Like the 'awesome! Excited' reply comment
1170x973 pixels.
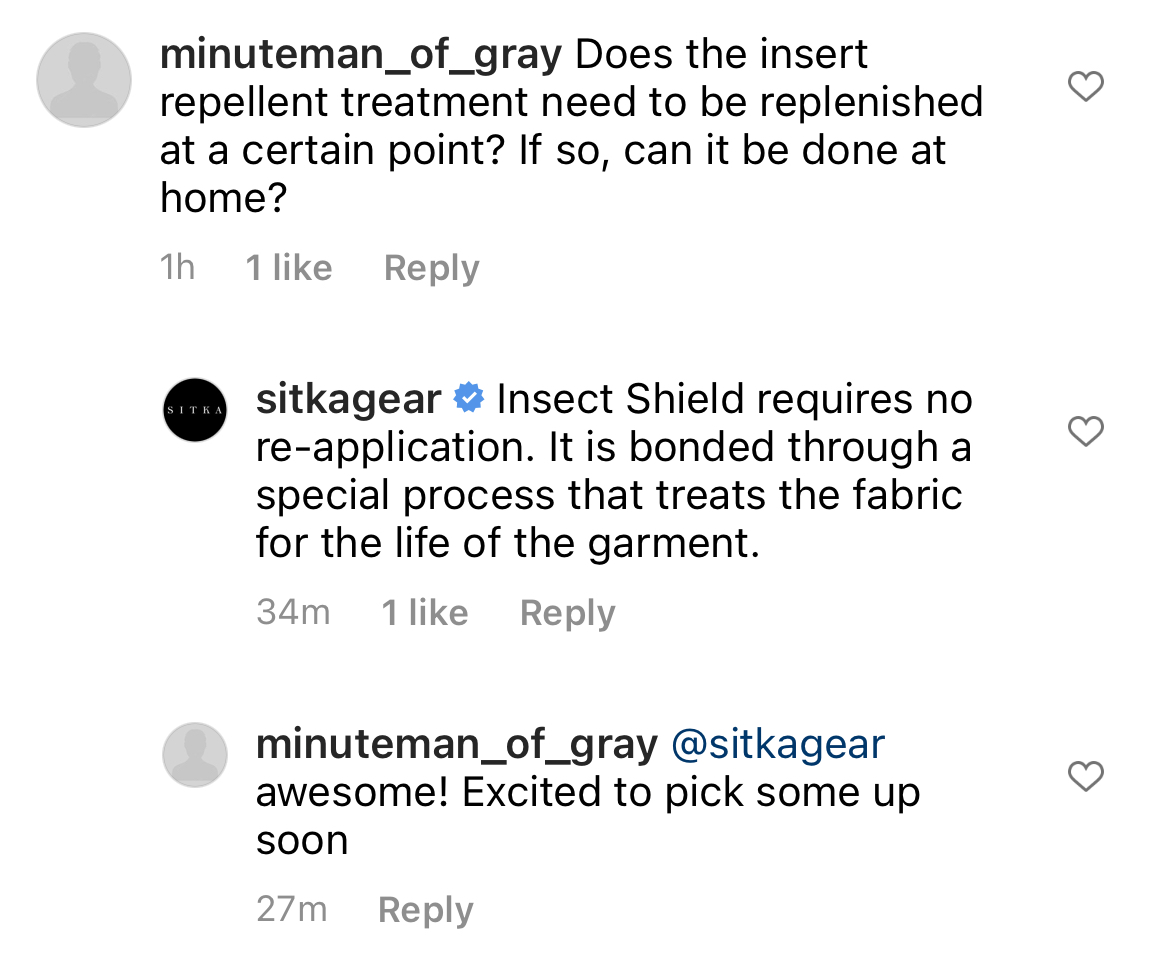(1086, 776)
